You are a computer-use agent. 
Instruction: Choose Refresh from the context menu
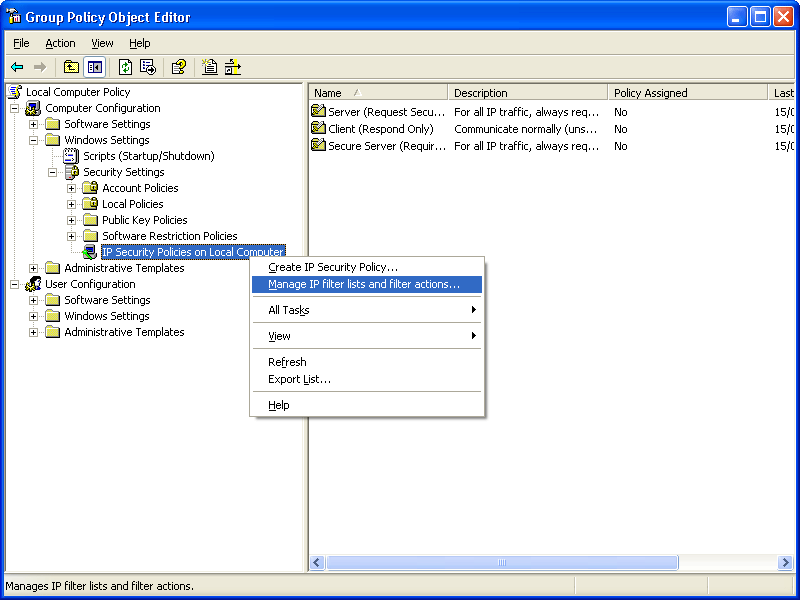(367, 362)
